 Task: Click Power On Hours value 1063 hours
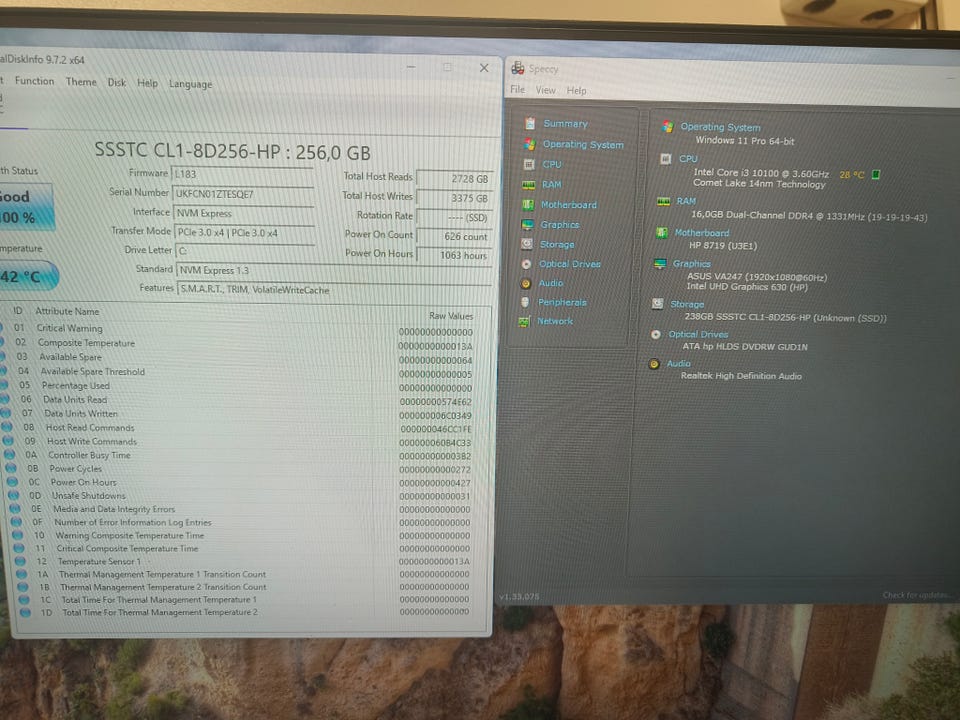pos(454,255)
